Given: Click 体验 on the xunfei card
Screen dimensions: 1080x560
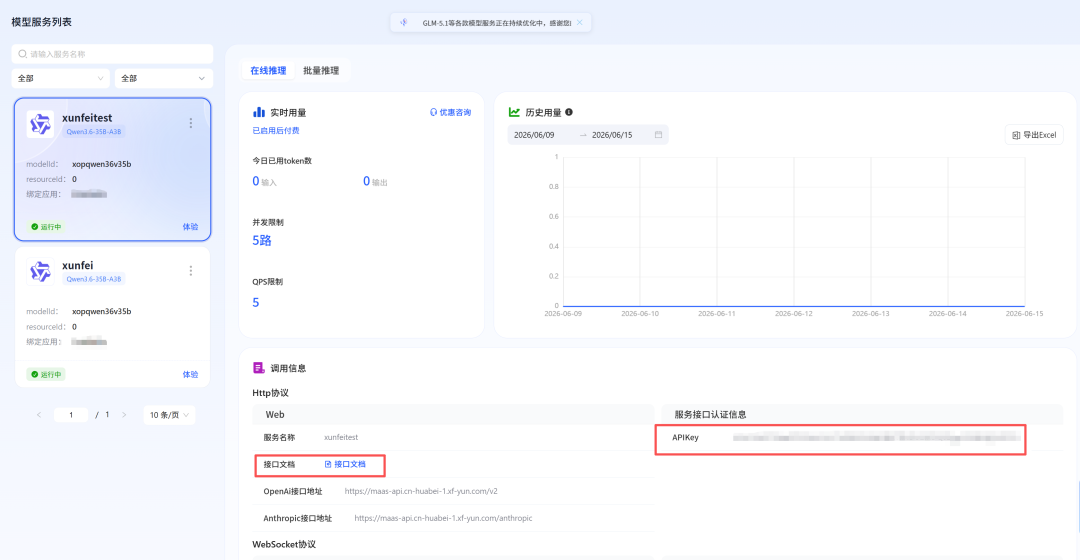Looking at the screenshot, I should coord(190,375).
